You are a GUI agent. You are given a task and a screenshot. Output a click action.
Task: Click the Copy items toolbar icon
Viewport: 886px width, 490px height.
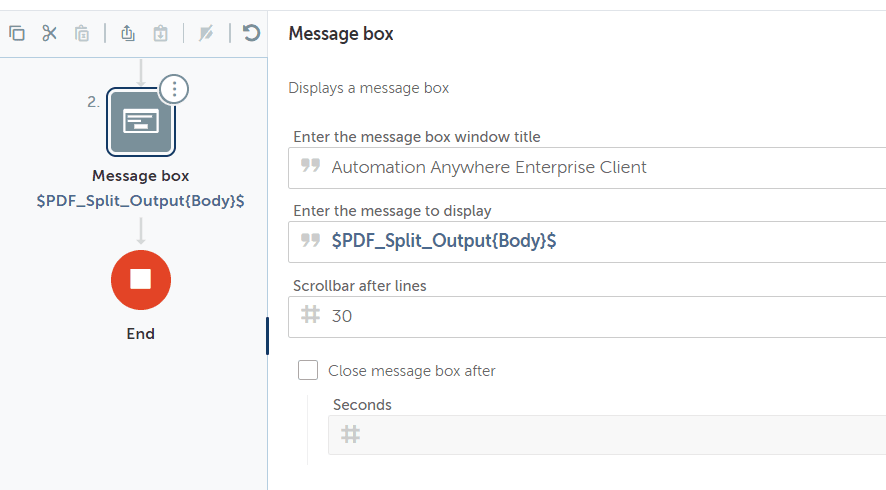click(x=17, y=33)
